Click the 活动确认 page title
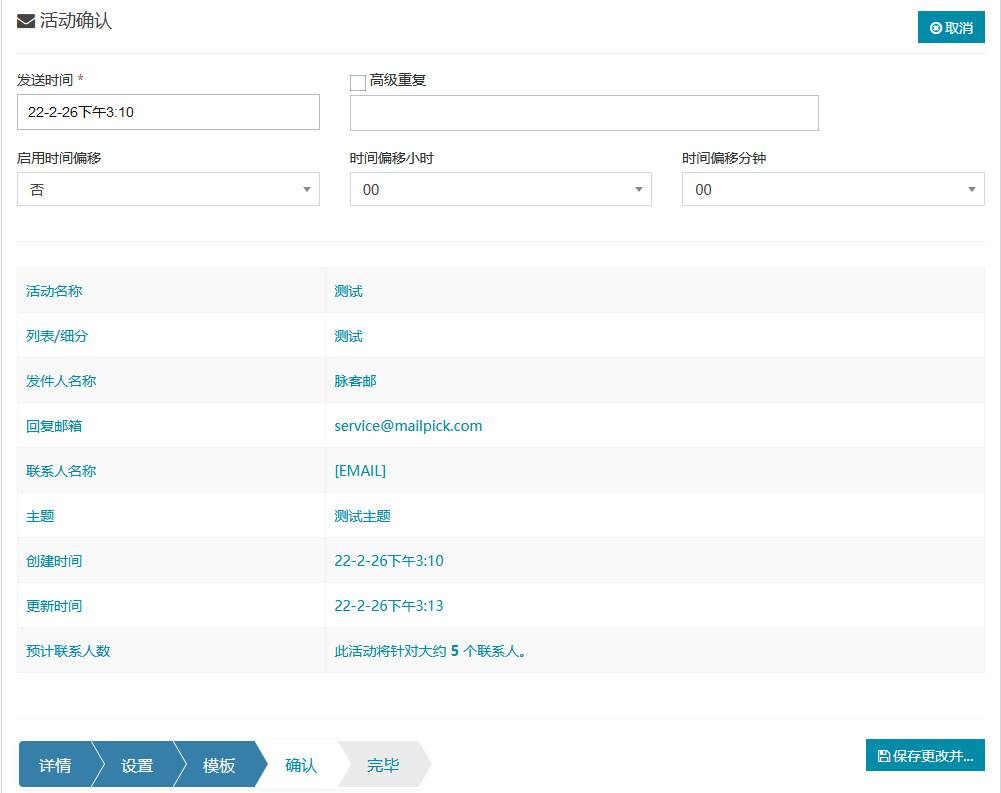Screen dimensions: 1001x793 [x=76, y=21]
